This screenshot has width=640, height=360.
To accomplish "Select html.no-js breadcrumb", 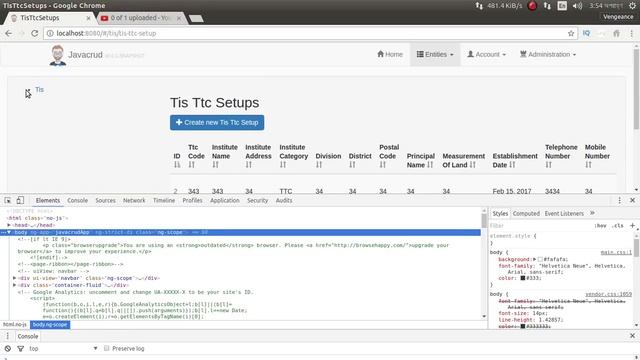I will 15,324.
